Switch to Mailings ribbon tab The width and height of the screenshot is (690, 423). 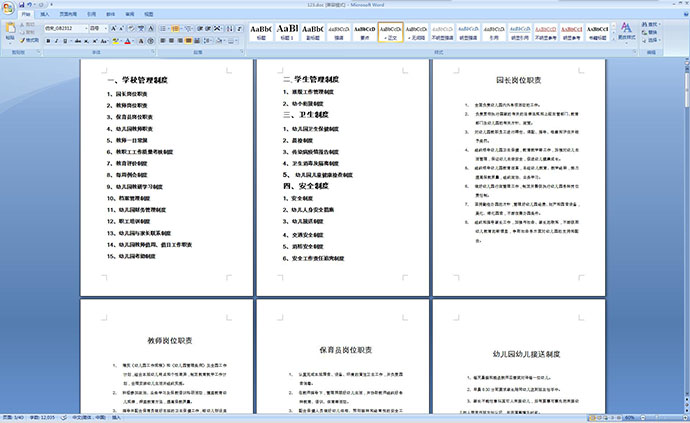pos(110,14)
